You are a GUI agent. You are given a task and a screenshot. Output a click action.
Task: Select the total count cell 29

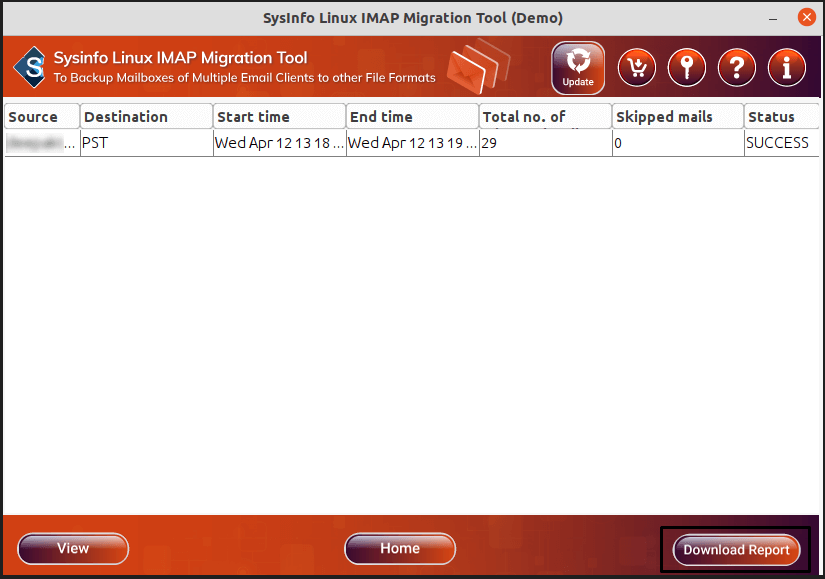pos(546,143)
